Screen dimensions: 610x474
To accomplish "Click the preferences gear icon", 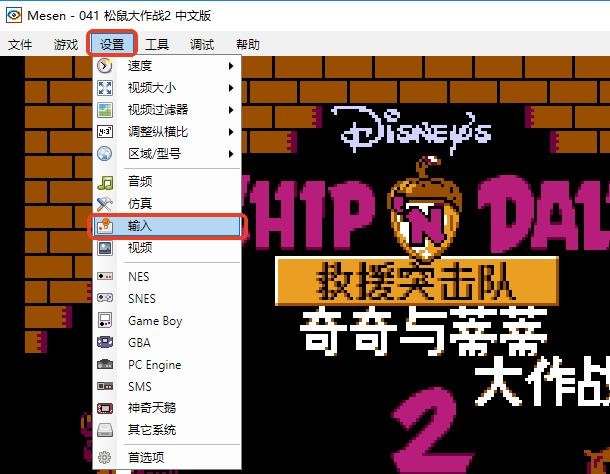I will point(105,457).
